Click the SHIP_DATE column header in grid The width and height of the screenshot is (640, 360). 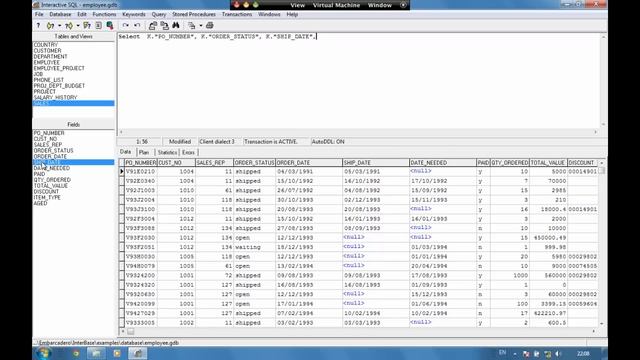(376, 162)
